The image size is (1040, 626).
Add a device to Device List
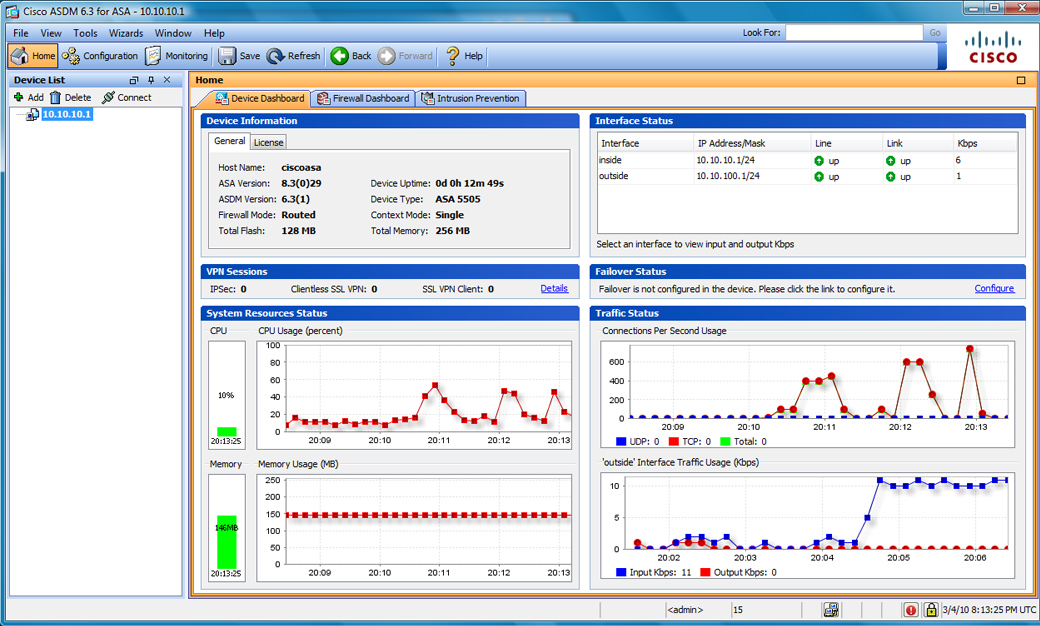[28, 98]
